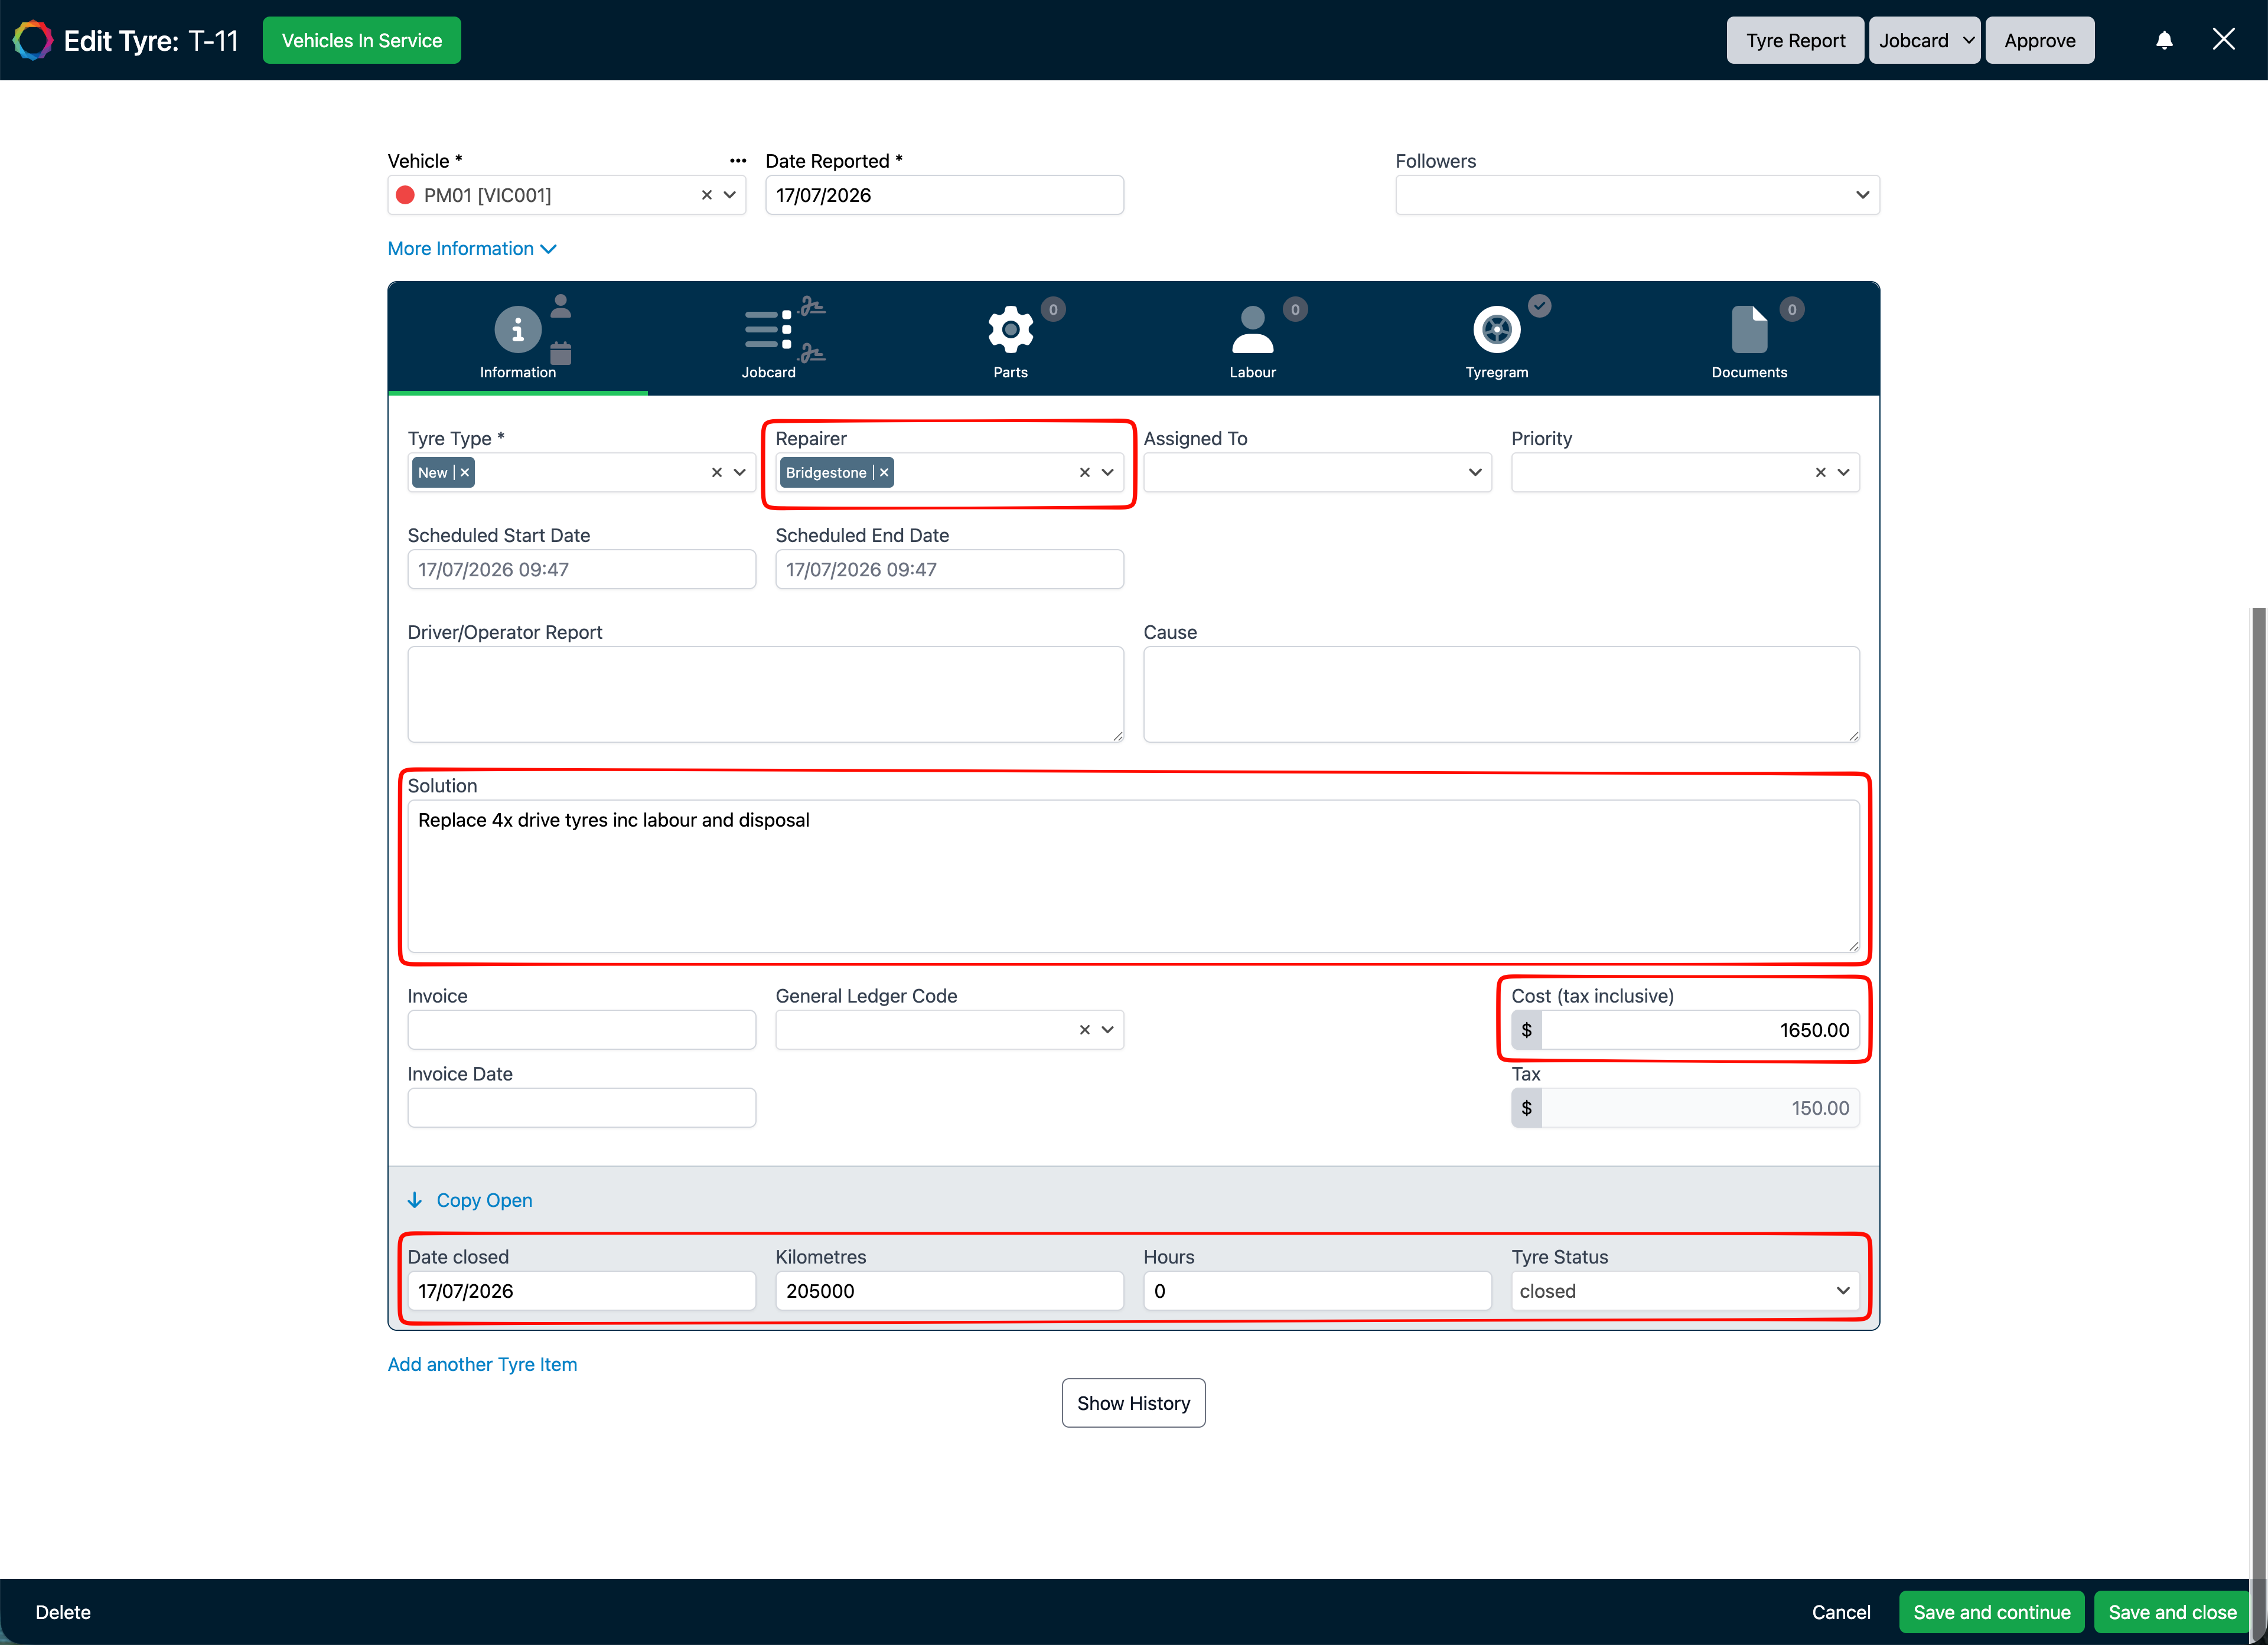This screenshot has width=2268, height=1645.
Task: Click the Vehicle three-dot options icon
Action: [738, 161]
